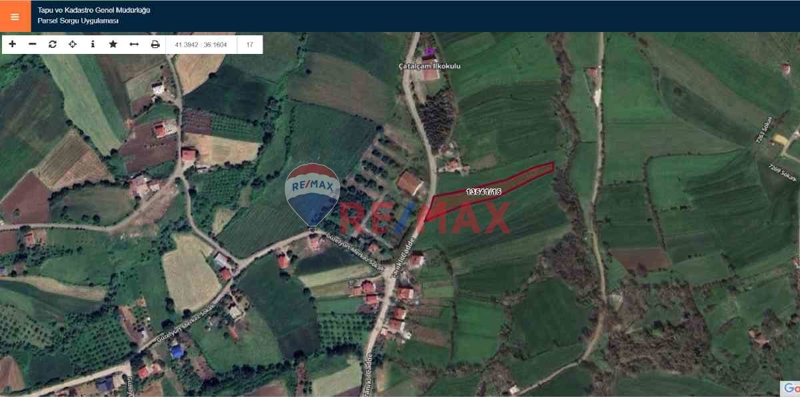The image size is (800, 397).
Task: Click the coordinate readout 41.3942 : 36.1604
Action: coord(201,44)
